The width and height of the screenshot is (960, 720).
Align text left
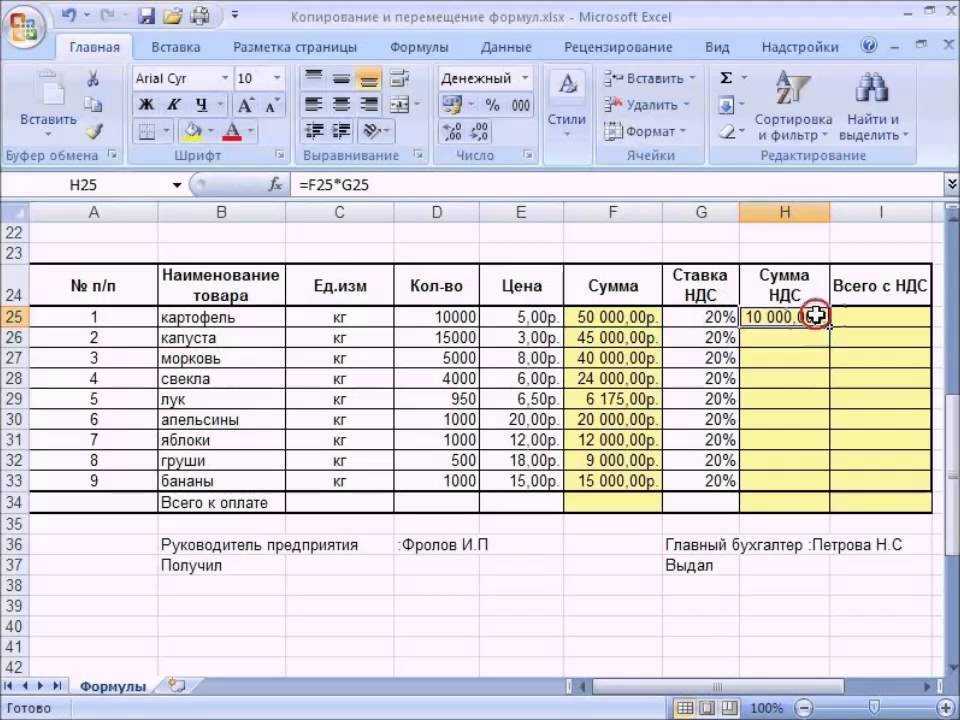(313, 105)
